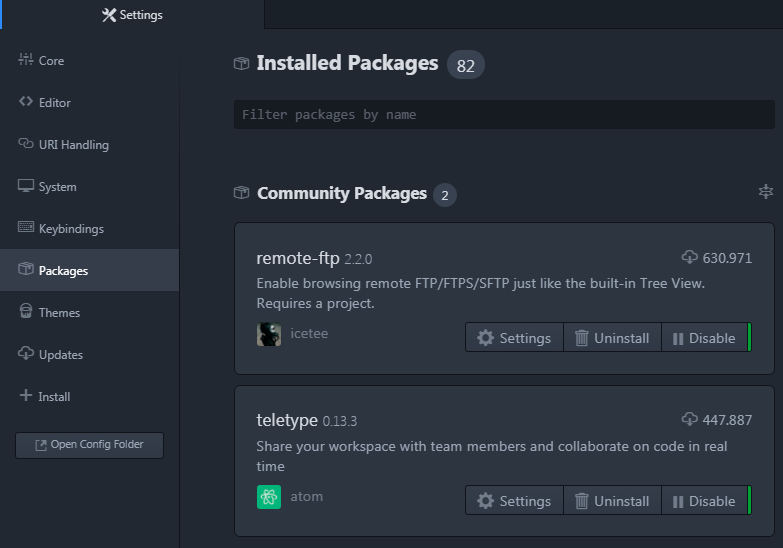Image resolution: width=783 pixels, height=548 pixels.
Task: Open the Keybindings section
Action: (90, 228)
